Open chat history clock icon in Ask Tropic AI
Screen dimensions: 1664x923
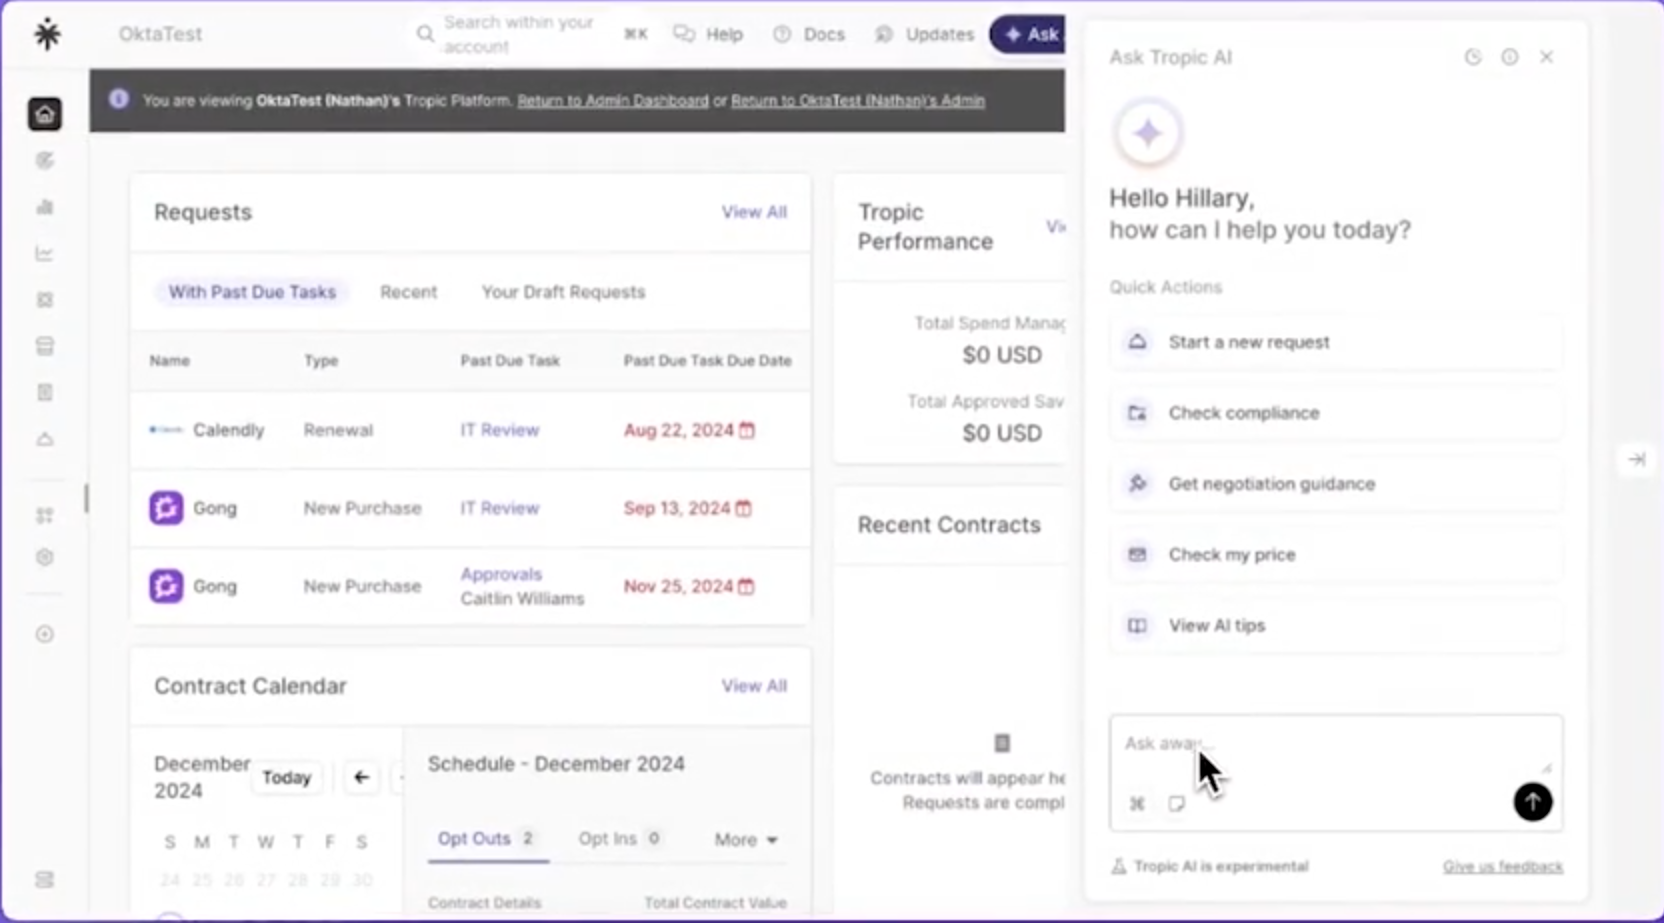(1473, 57)
